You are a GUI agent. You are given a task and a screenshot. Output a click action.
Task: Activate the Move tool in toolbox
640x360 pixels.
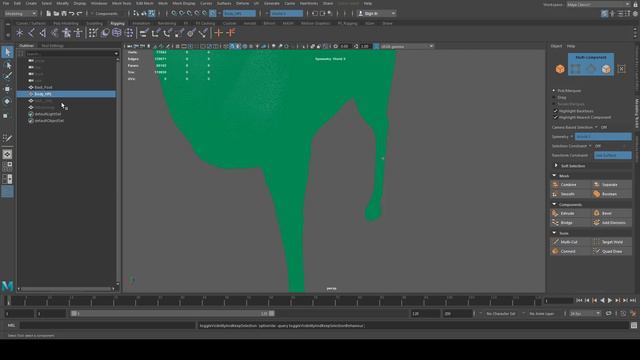click(7, 89)
